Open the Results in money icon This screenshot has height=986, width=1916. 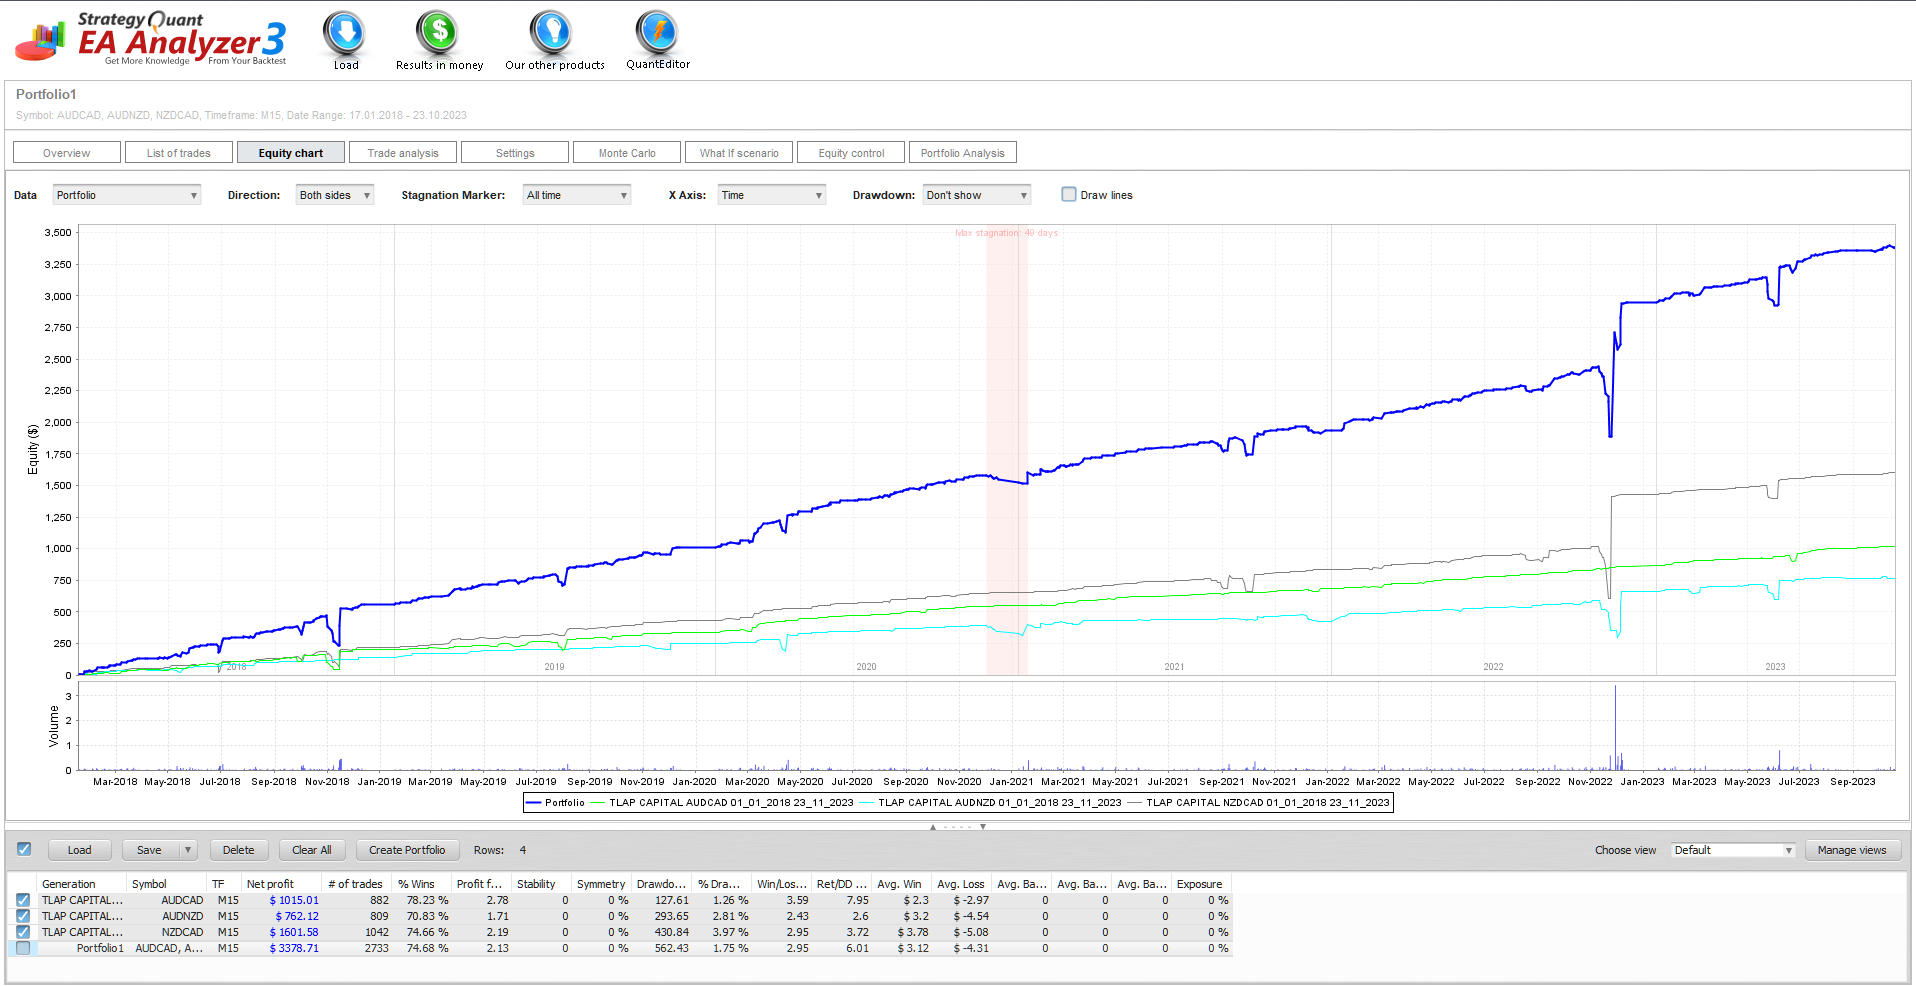point(438,33)
